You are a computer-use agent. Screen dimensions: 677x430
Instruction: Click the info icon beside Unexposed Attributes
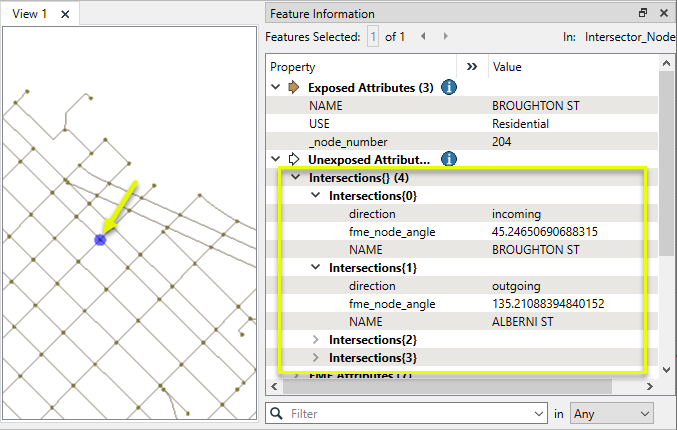[449, 159]
